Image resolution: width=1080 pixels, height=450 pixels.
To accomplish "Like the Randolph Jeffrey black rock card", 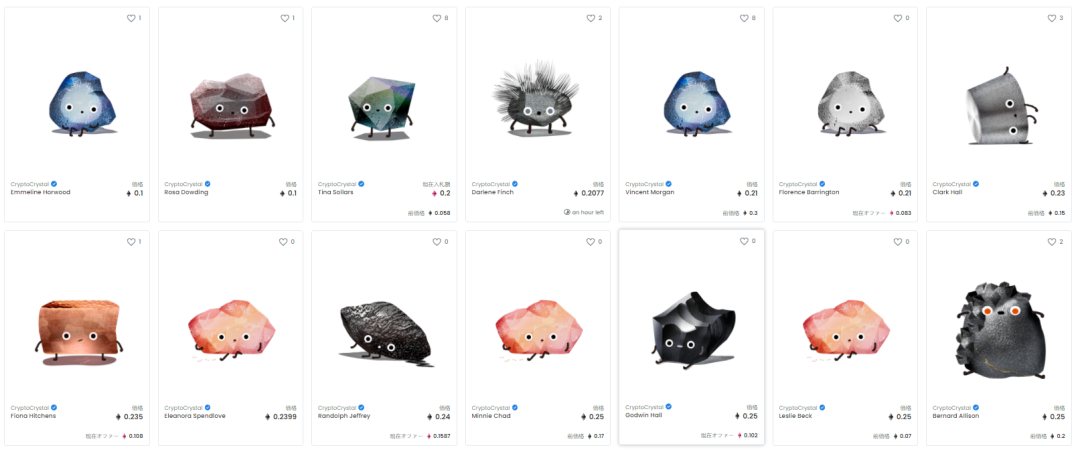I will 436,242.
